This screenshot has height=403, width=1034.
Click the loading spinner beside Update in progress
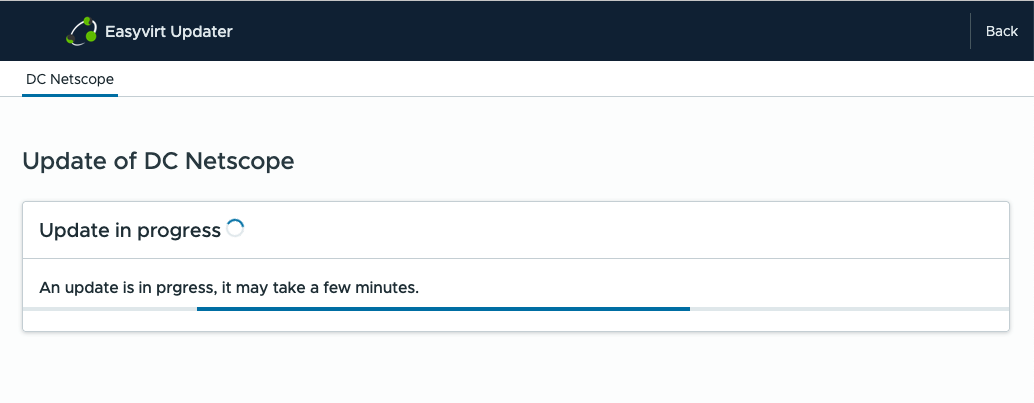click(x=235, y=229)
